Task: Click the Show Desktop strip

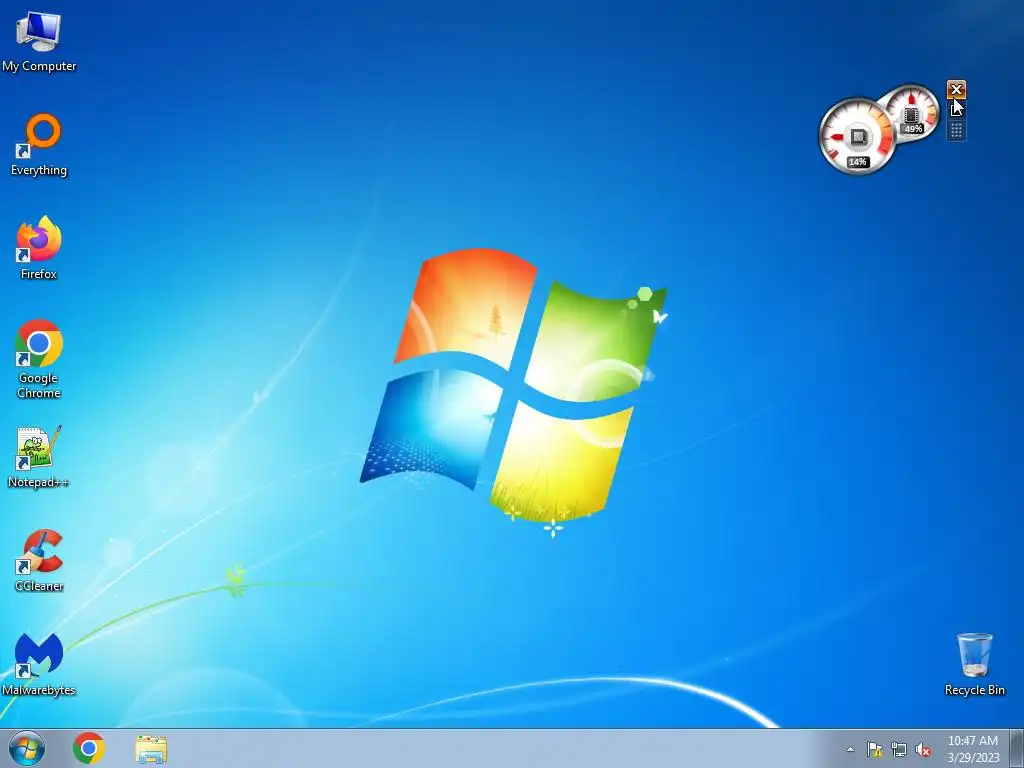Action: (1017, 748)
